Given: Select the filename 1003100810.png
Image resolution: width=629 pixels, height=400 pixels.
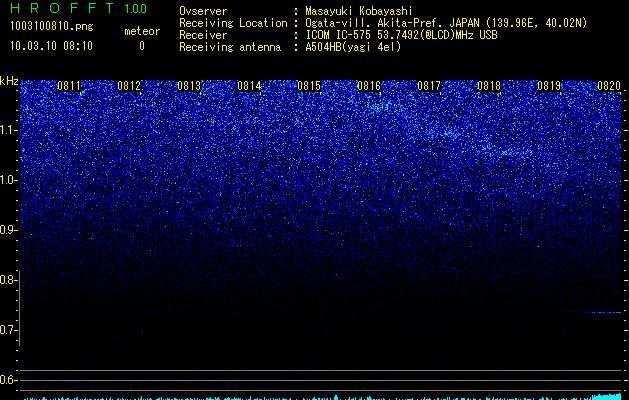Looking at the screenshot, I should click(x=52, y=27).
